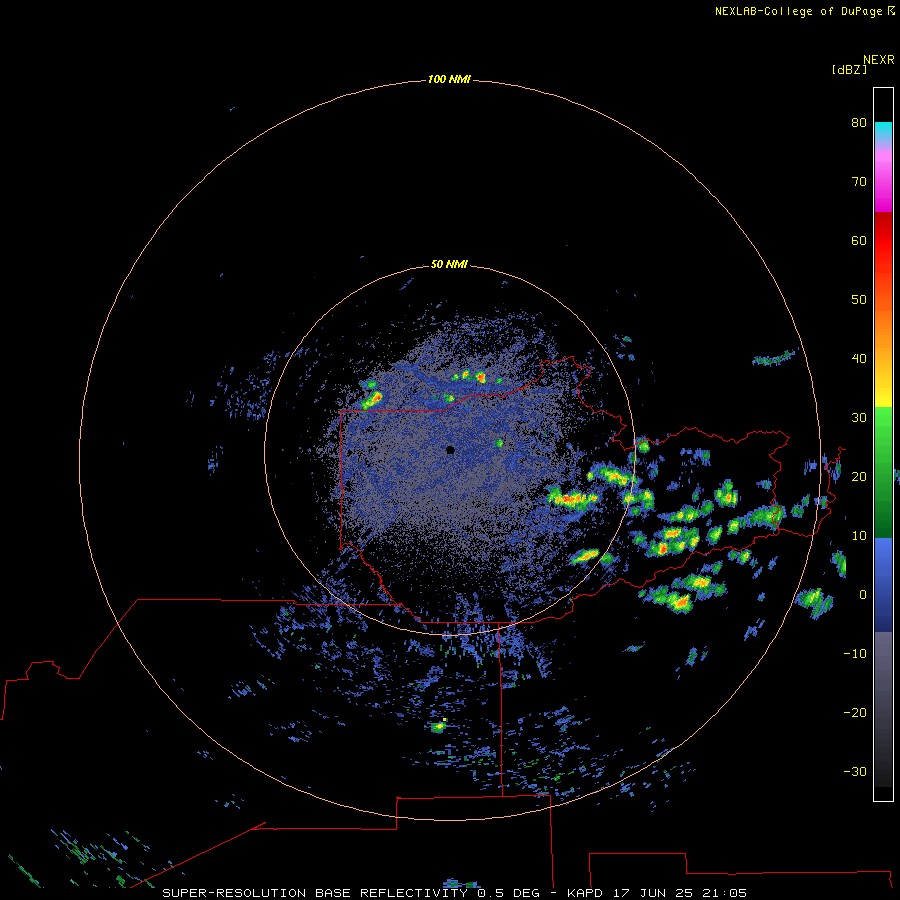The image size is (900, 900).
Task: Click the small green echo just east of radar site
Action: click(499, 443)
